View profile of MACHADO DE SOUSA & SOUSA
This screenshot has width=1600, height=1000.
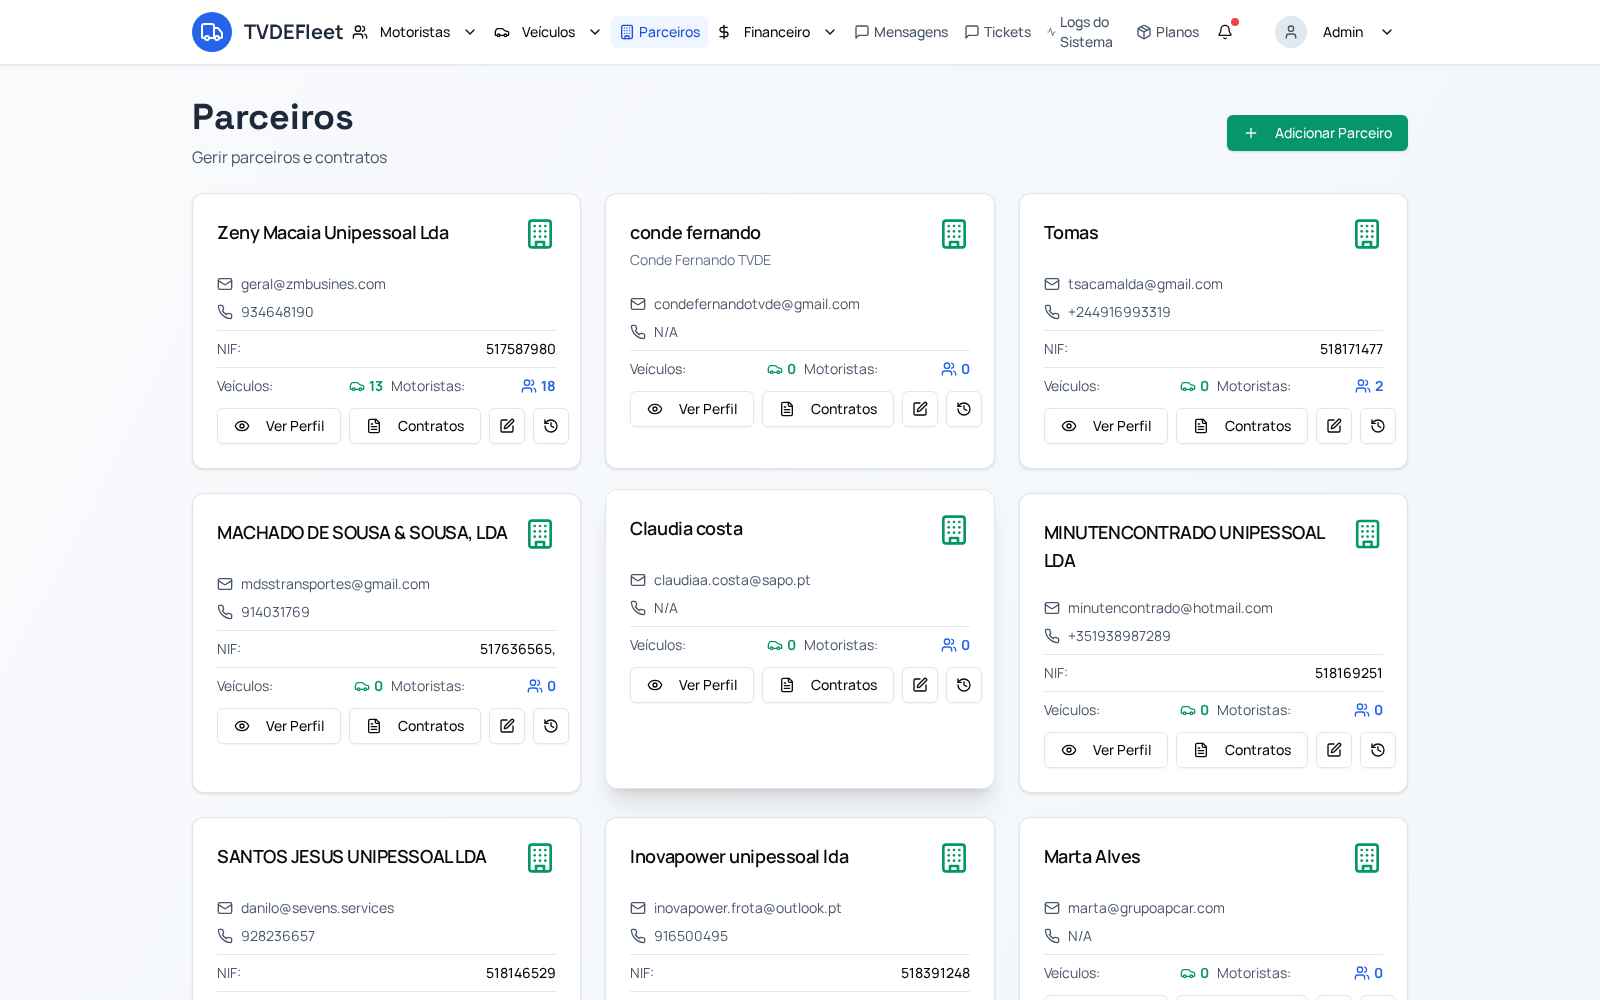point(279,726)
